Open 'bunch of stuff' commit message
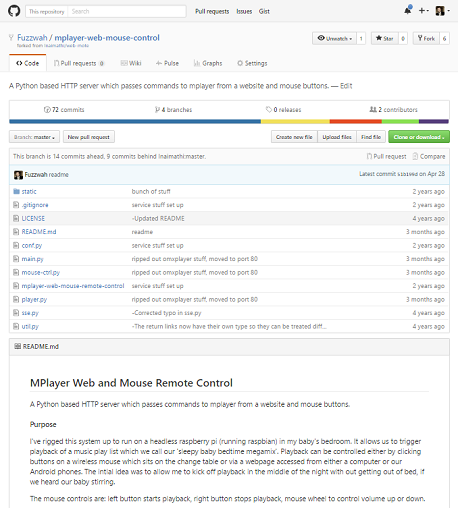 151,191
